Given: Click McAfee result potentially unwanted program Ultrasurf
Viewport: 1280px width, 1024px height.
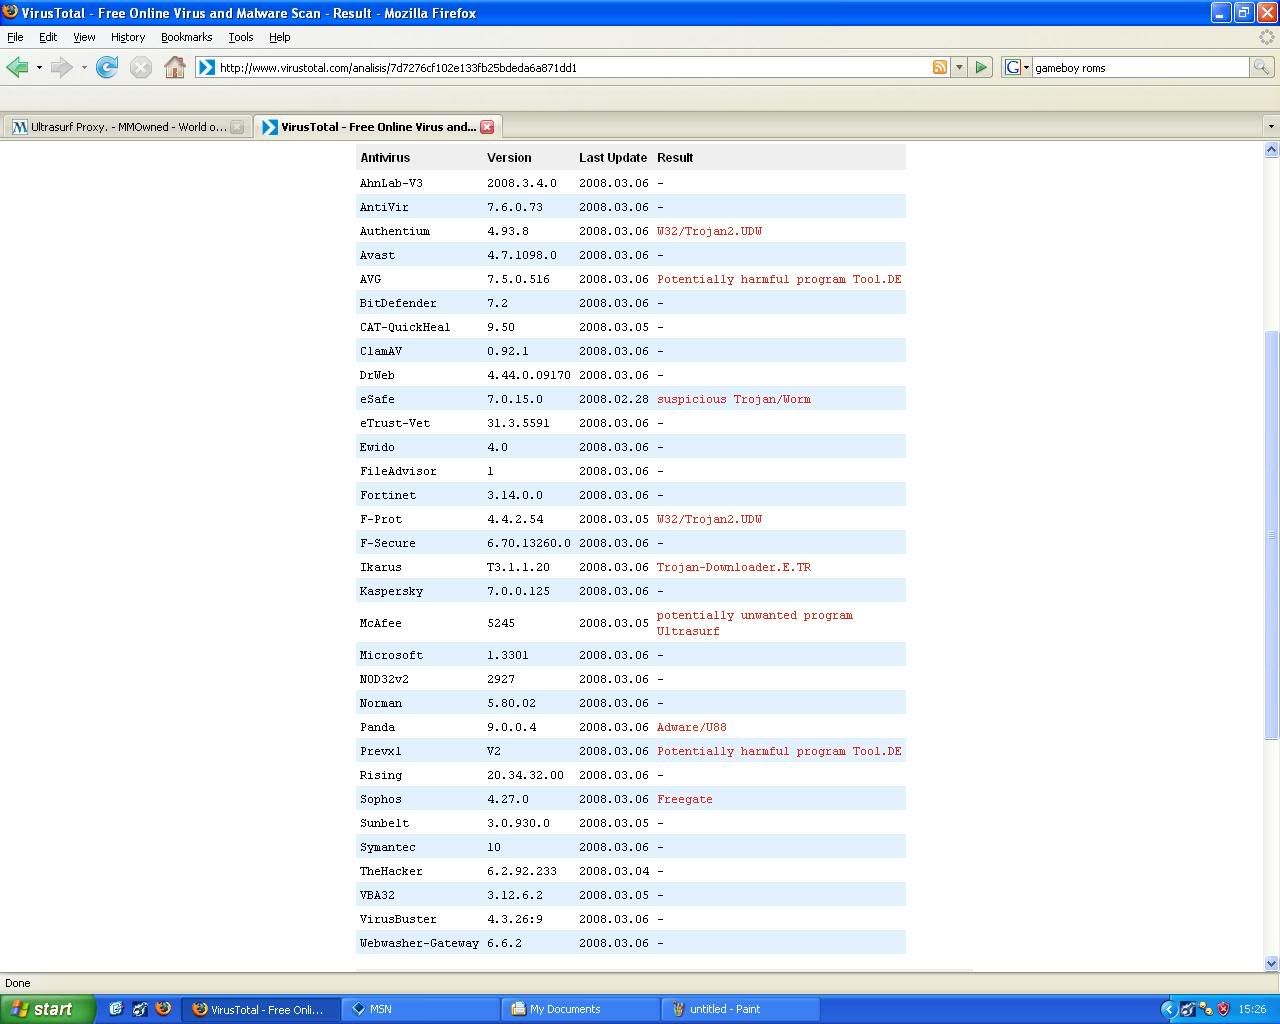Looking at the screenshot, I should [755, 623].
